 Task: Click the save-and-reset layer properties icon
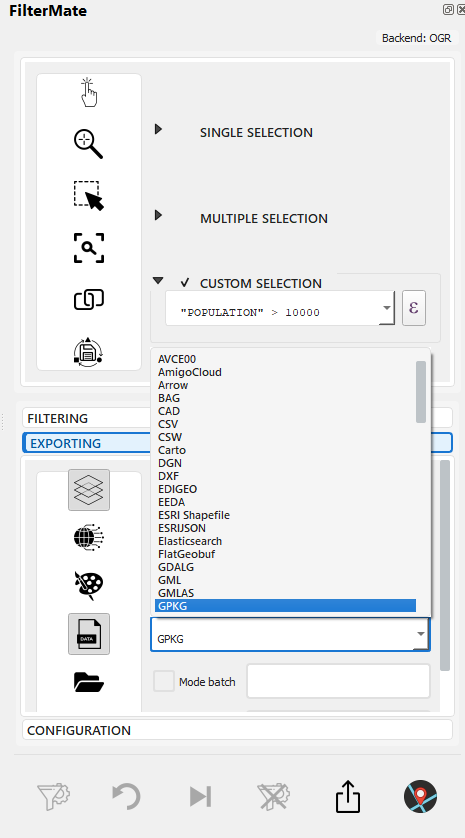pyautogui.click(x=88, y=352)
